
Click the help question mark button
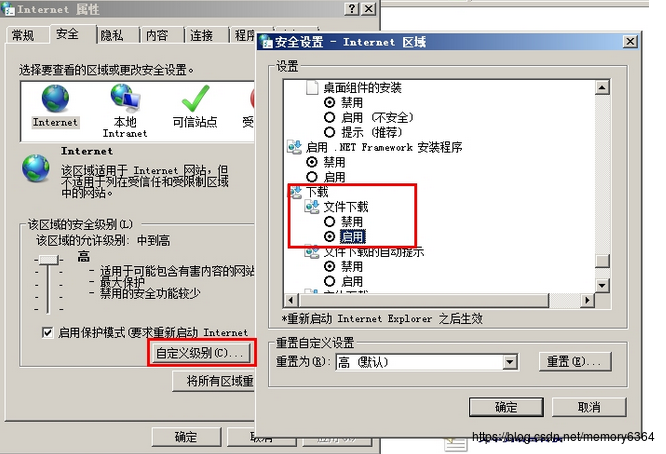tap(352, 8)
